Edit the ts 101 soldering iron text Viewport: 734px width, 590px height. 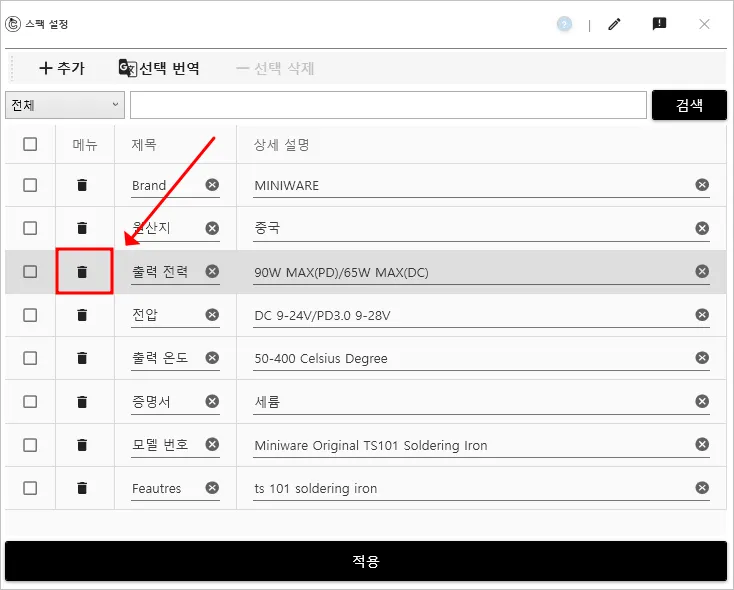pyautogui.click(x=316, y=489)
